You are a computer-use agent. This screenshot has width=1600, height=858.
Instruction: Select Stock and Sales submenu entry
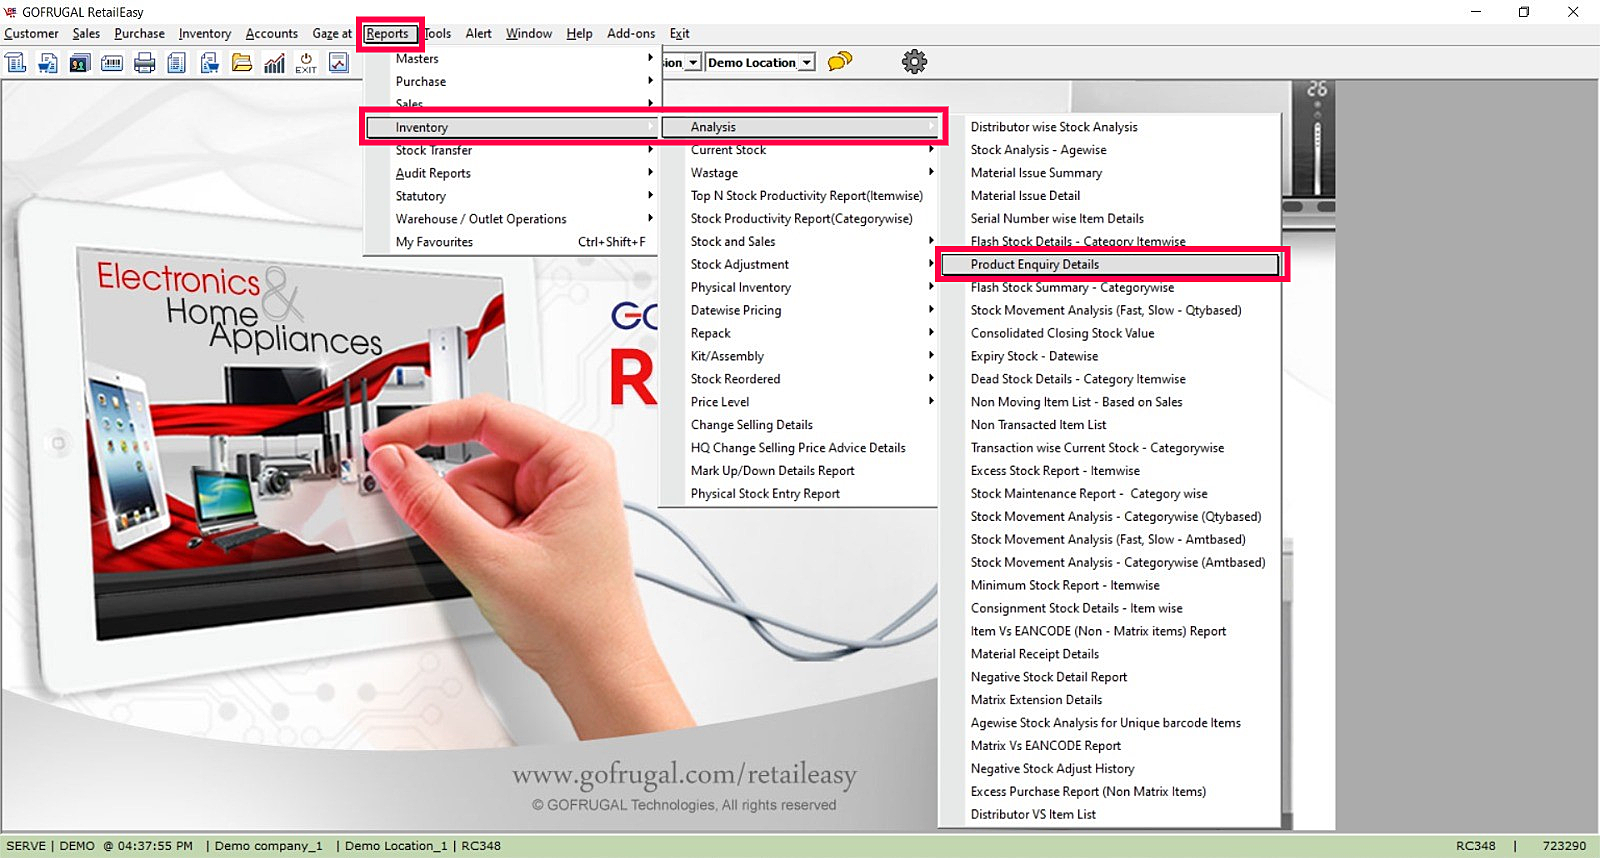pos(800,242)
